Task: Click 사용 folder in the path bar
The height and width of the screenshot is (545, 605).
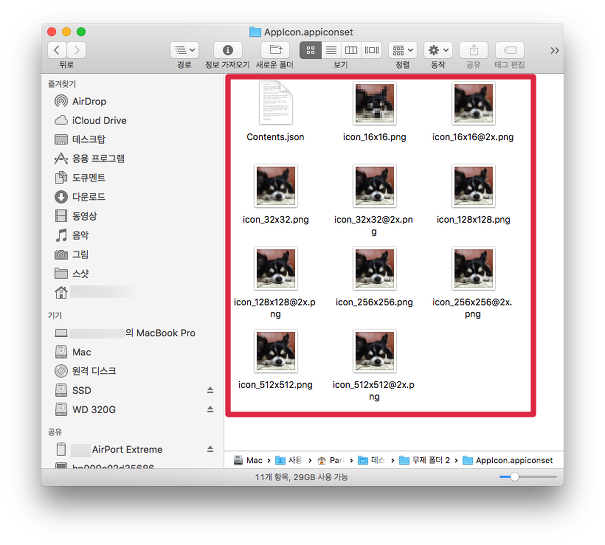Action: coord(289,460)
